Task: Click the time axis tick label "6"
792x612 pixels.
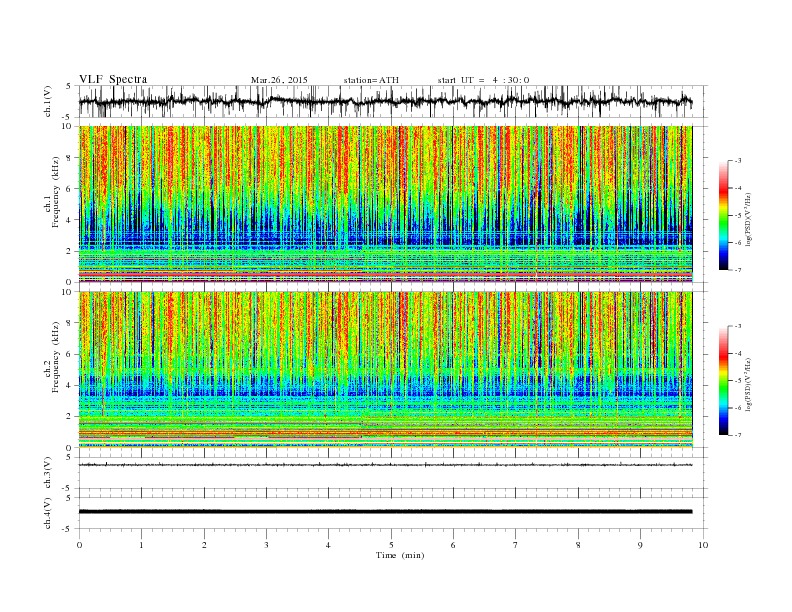Action: click(x=453, y=545)
